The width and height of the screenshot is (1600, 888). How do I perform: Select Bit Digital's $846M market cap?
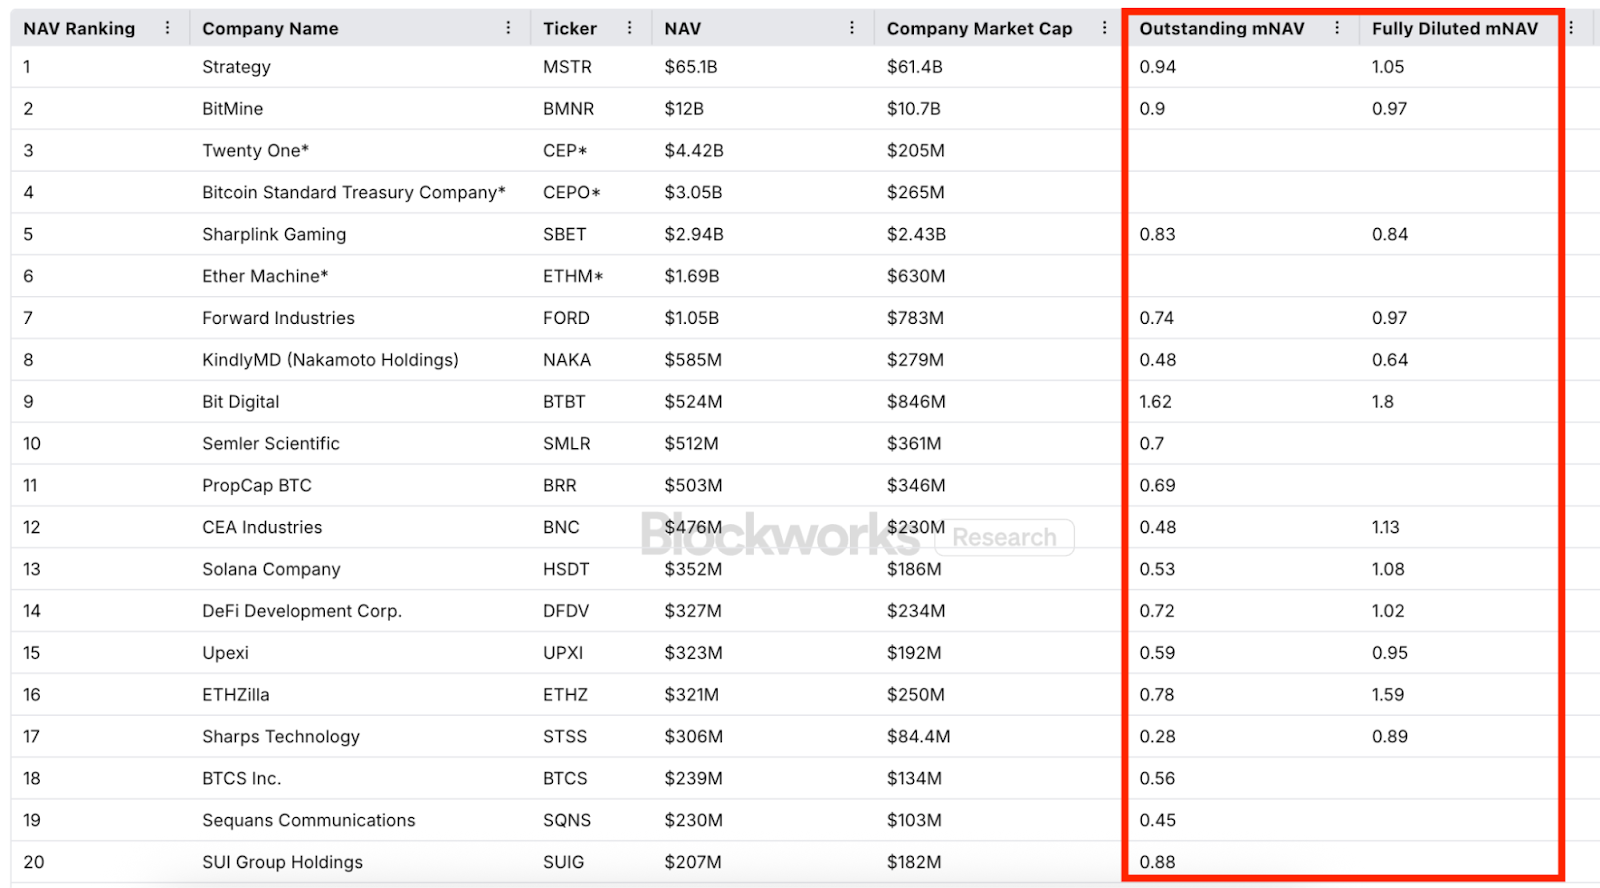pos(916,402)
